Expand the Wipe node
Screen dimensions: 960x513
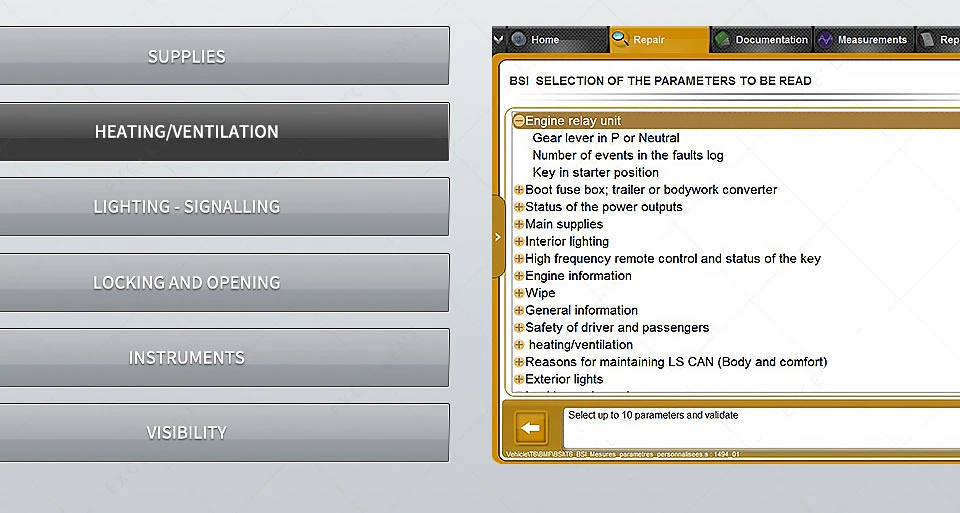(519, 293)
